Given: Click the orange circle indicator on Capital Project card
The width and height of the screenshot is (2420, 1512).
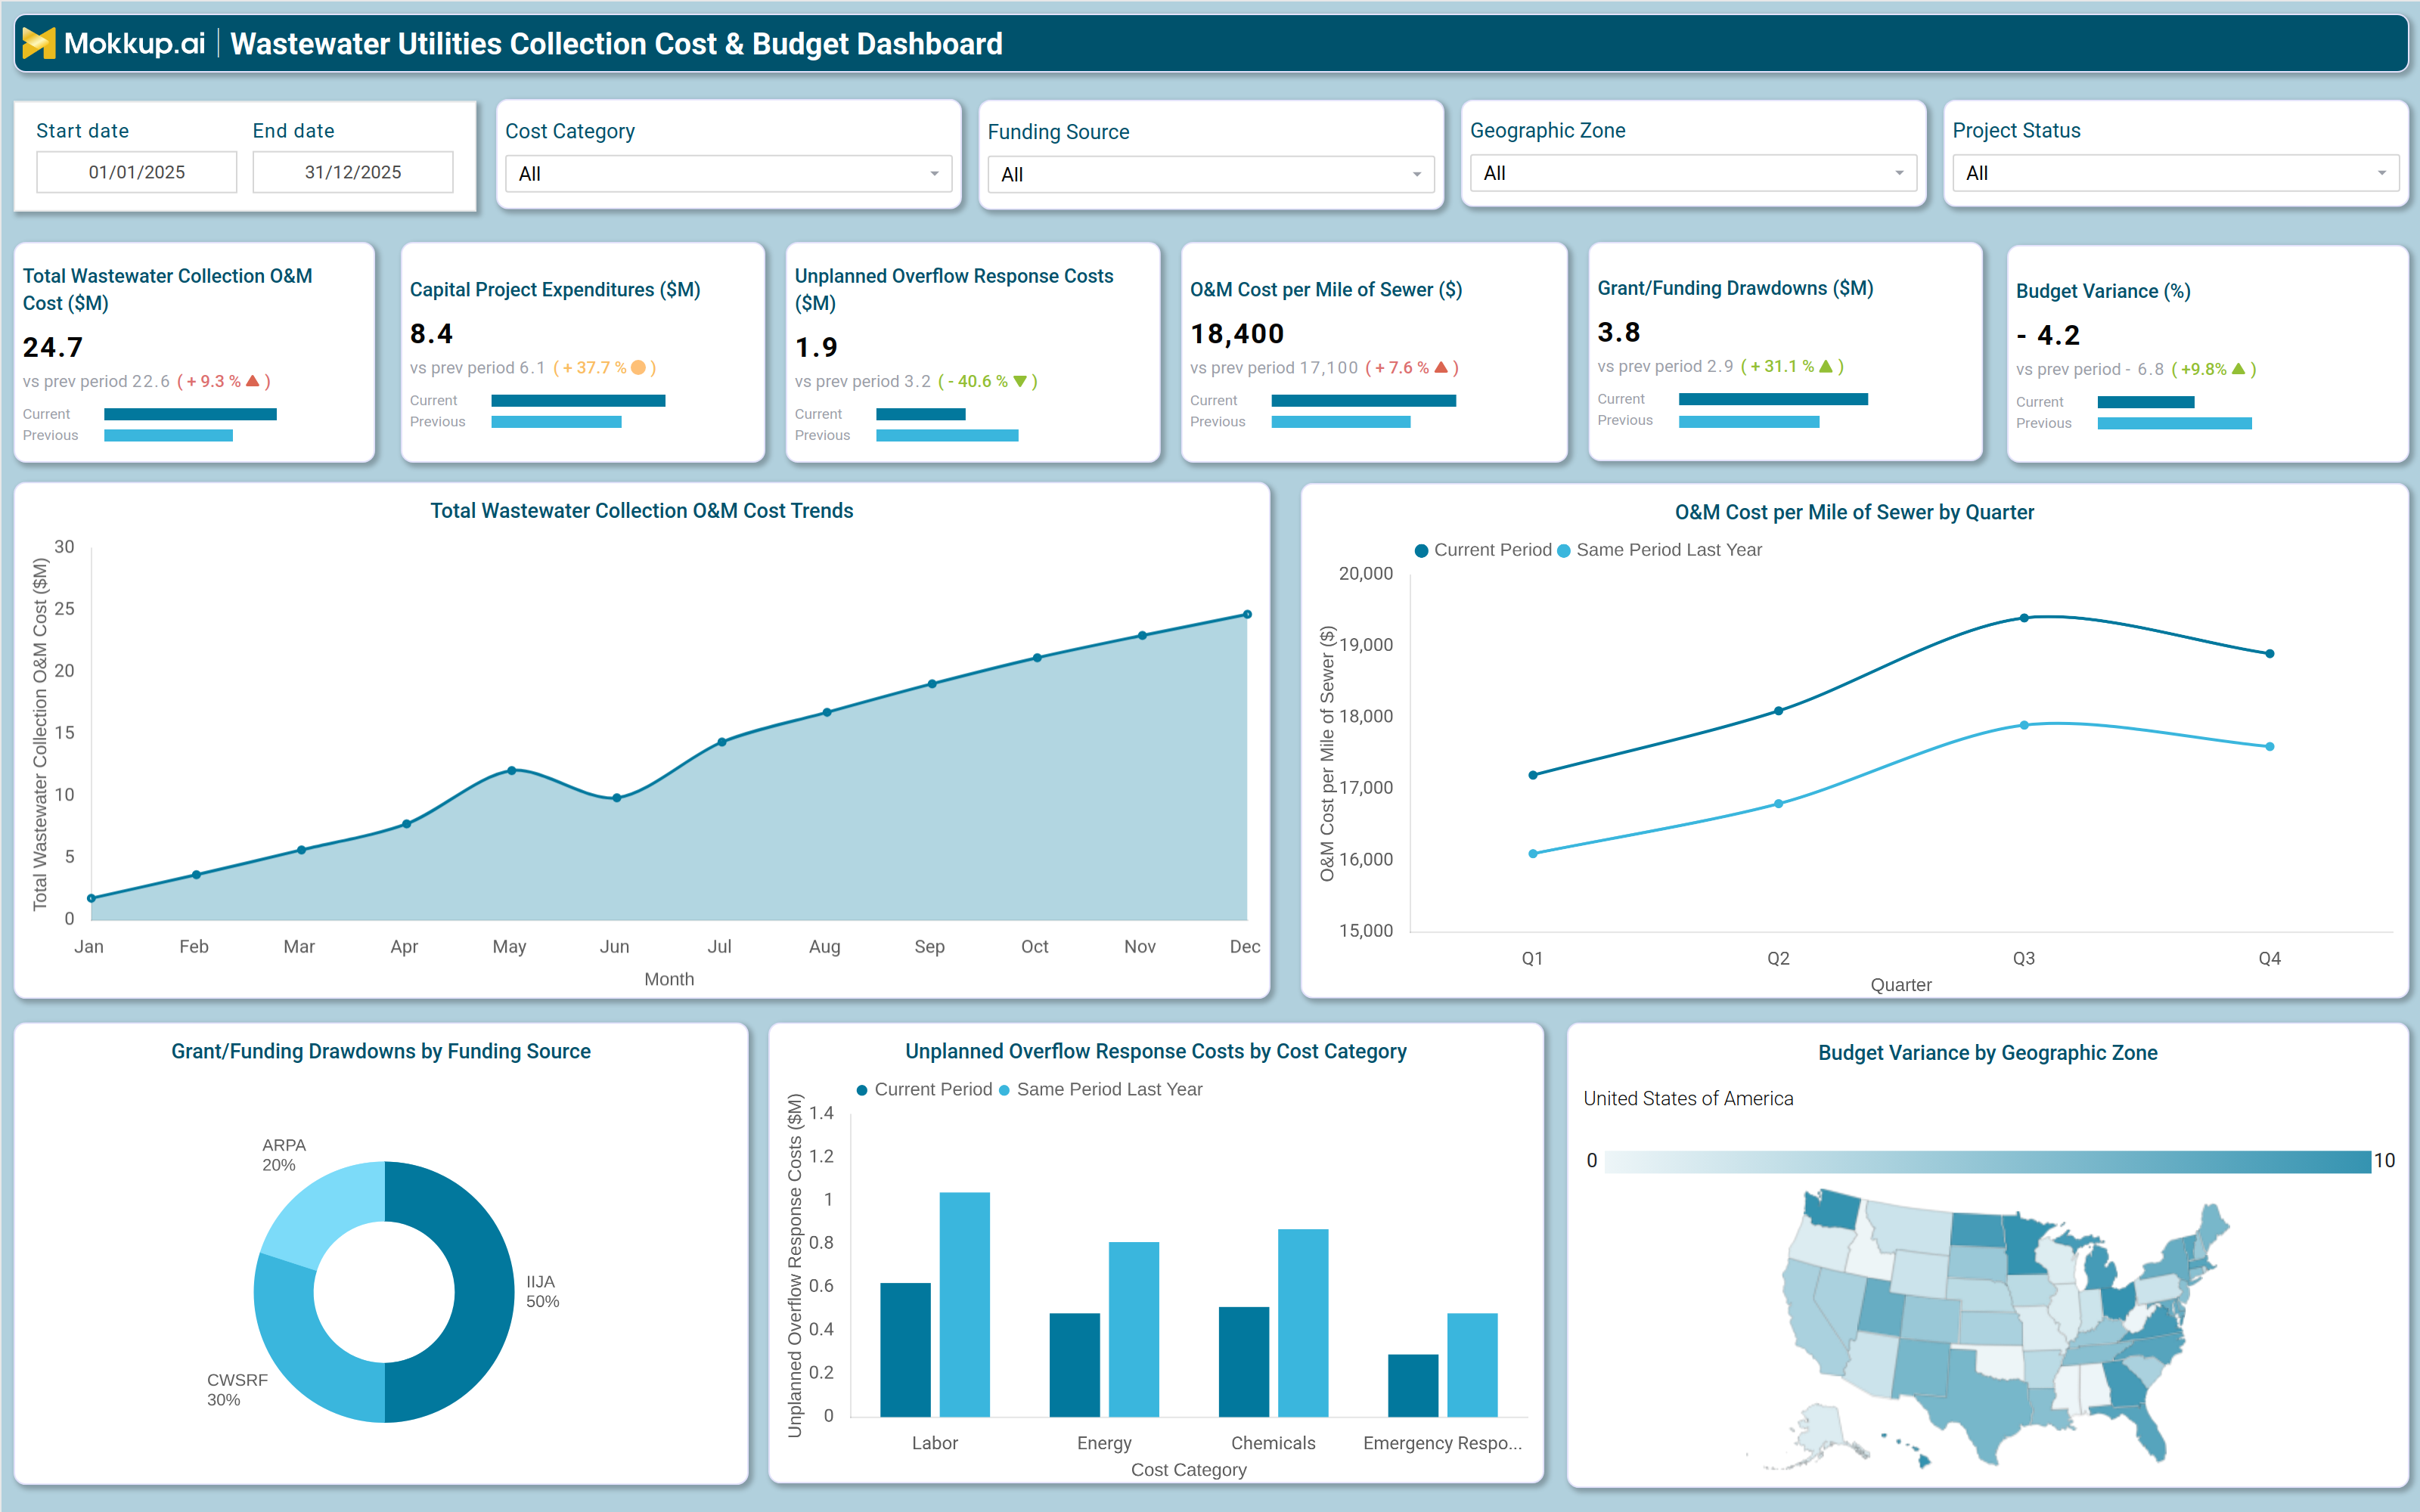Looking at the screenshot, I should tap(638, 367).
